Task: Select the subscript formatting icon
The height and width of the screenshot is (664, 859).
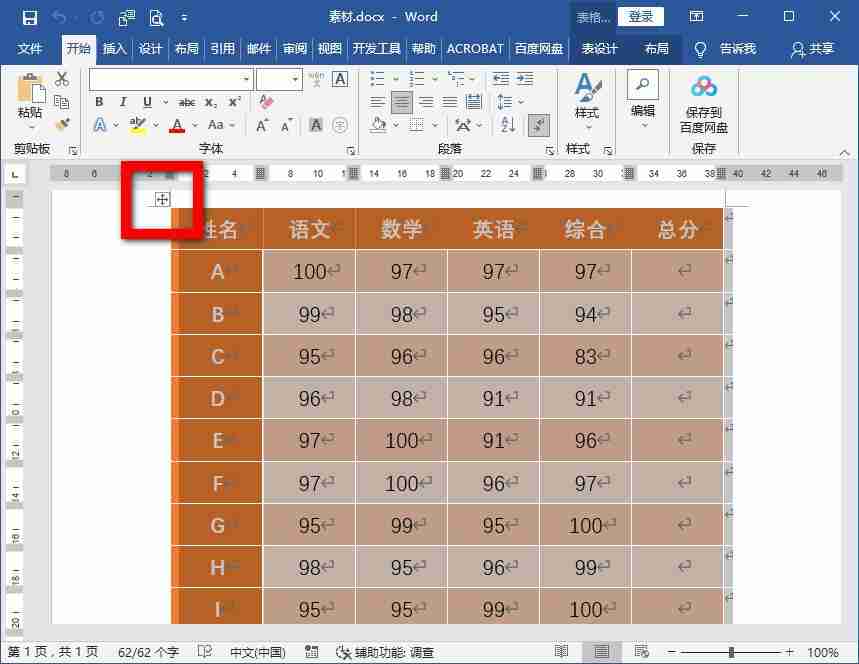Action: tap(210, 101)
